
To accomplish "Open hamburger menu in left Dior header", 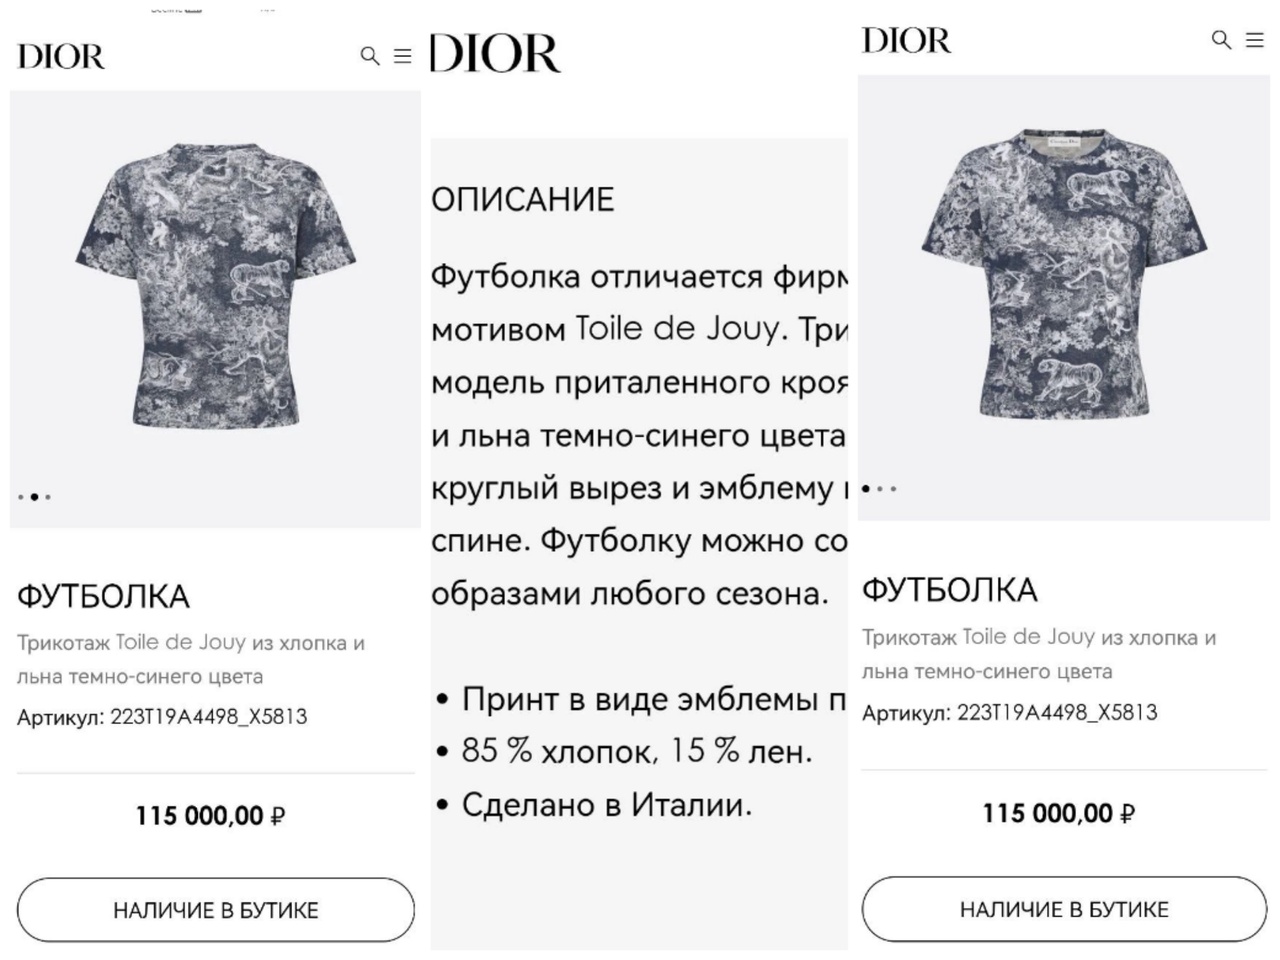I will tap(403, 56).
